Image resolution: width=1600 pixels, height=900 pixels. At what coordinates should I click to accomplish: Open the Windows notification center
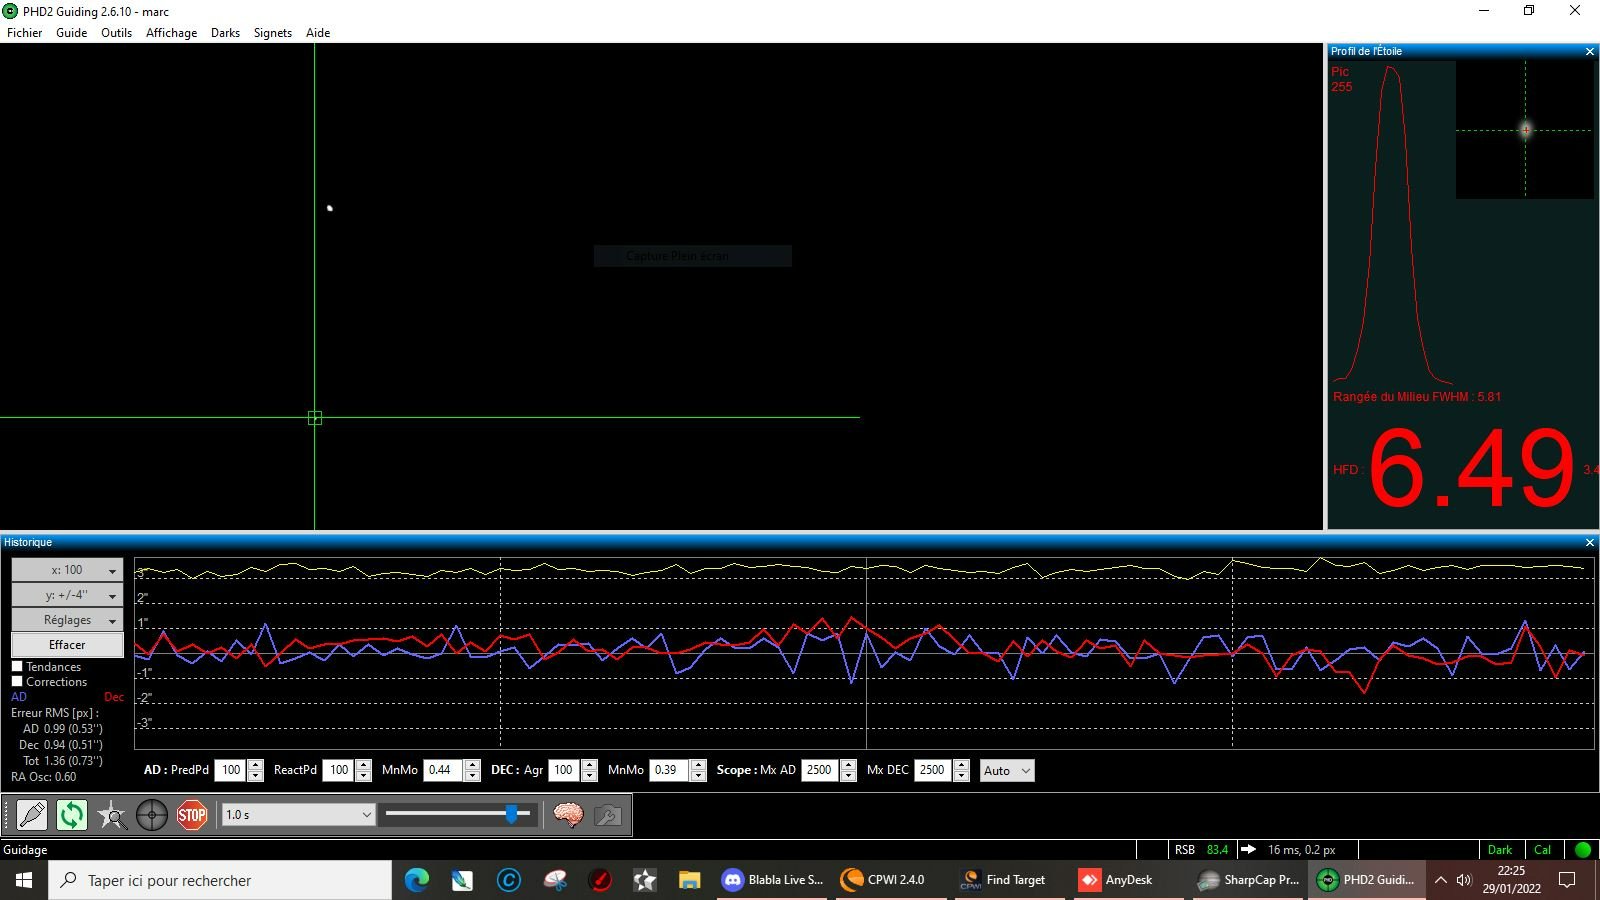click(x=1568, y=880)
